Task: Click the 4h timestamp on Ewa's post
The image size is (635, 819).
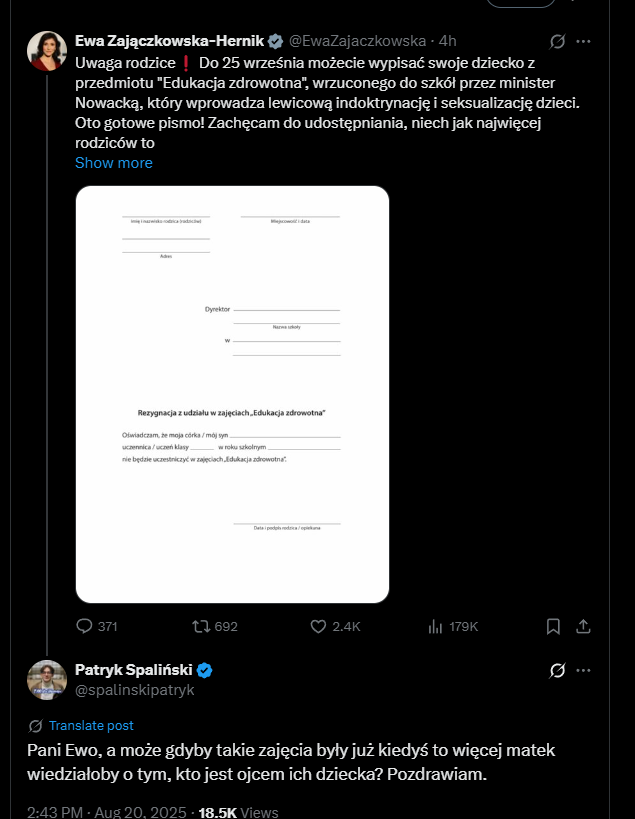Action: coord(447,41)
